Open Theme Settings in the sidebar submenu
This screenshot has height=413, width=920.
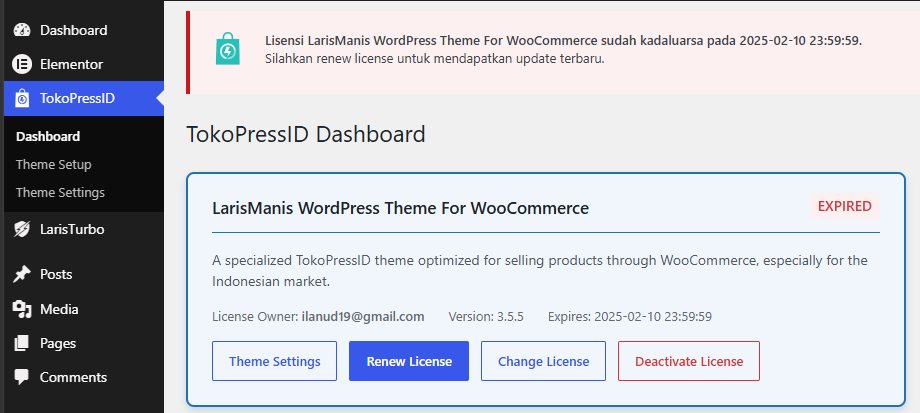(60, 192)
